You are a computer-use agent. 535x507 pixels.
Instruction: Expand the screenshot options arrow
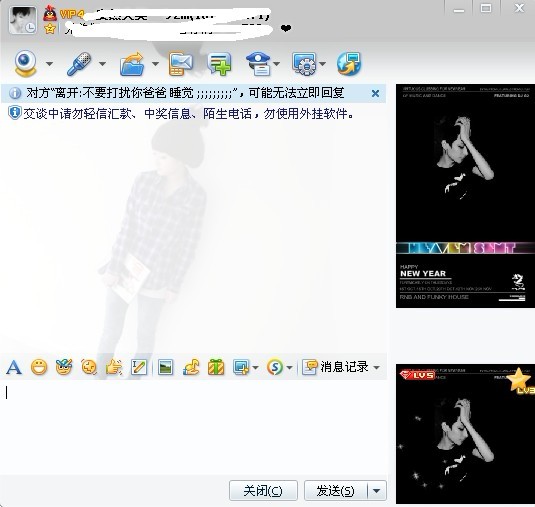point(255,368)
